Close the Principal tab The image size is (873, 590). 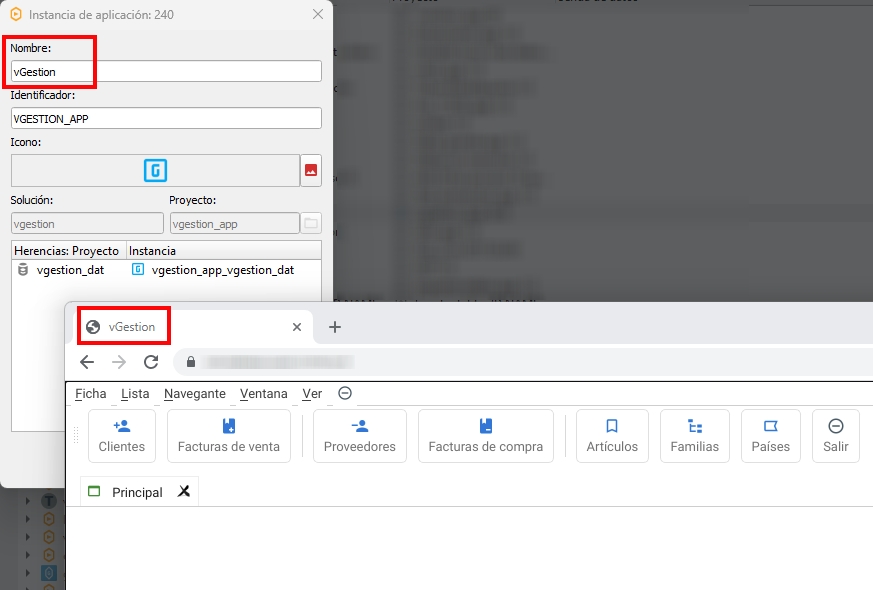click(184, 491)
